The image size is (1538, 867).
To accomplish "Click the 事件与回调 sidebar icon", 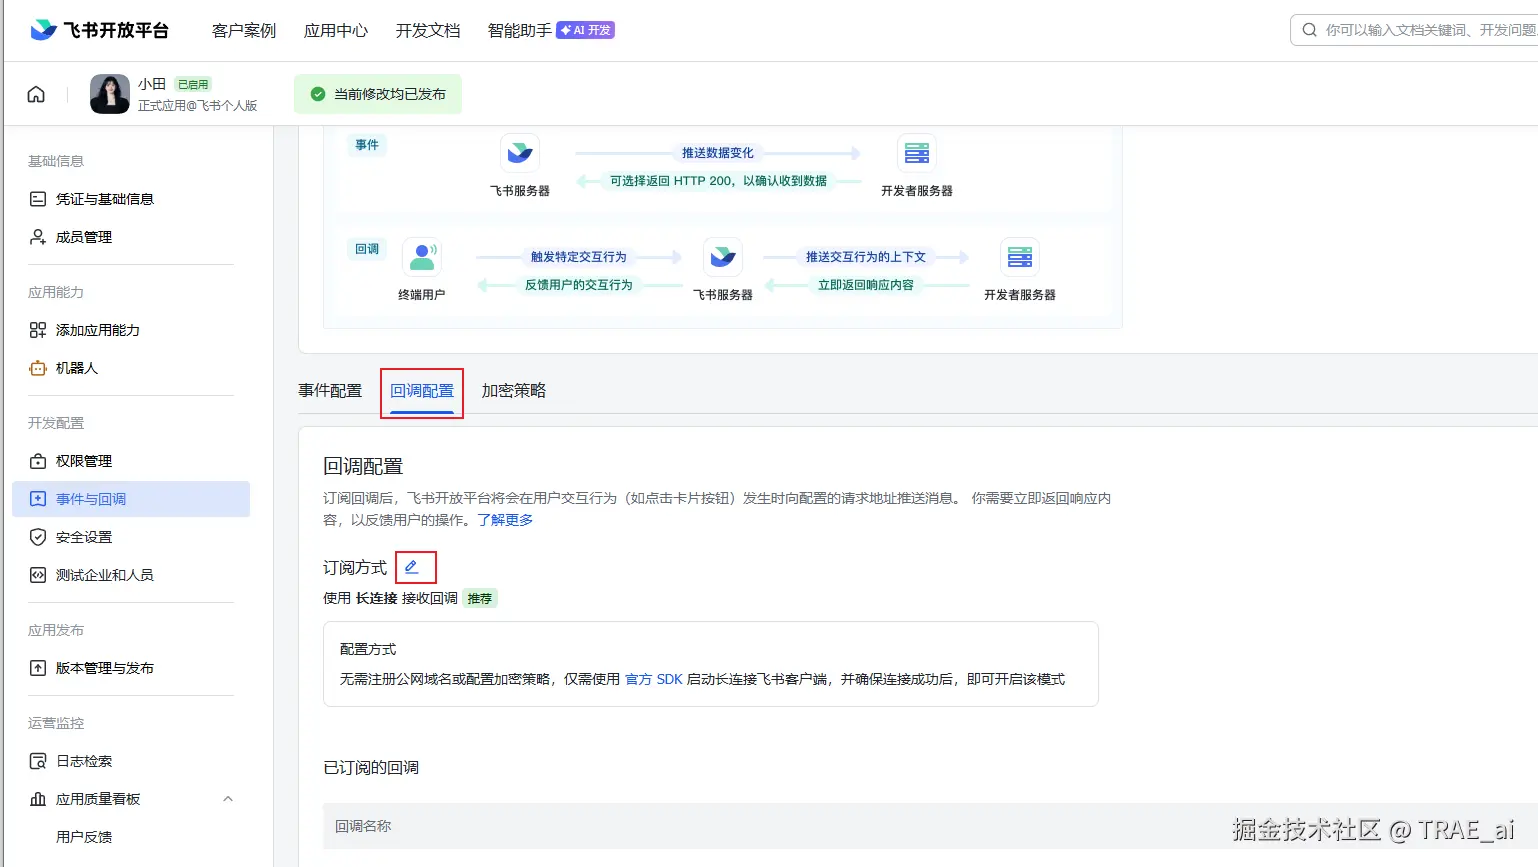I will tap(38, 499).
